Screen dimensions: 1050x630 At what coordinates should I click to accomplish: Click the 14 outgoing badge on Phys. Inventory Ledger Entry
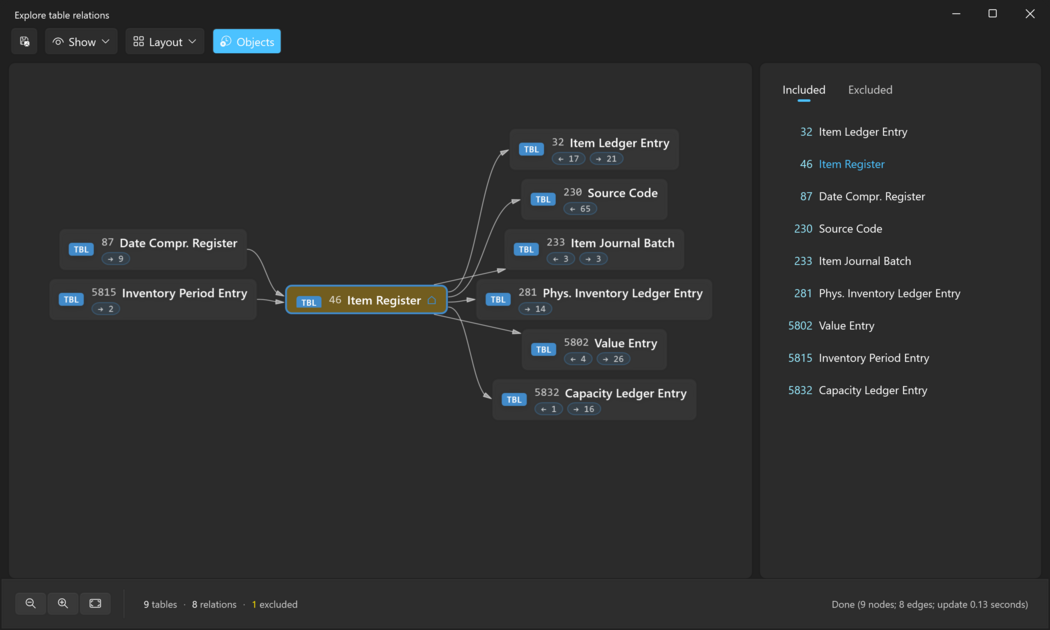pos(535,309)
